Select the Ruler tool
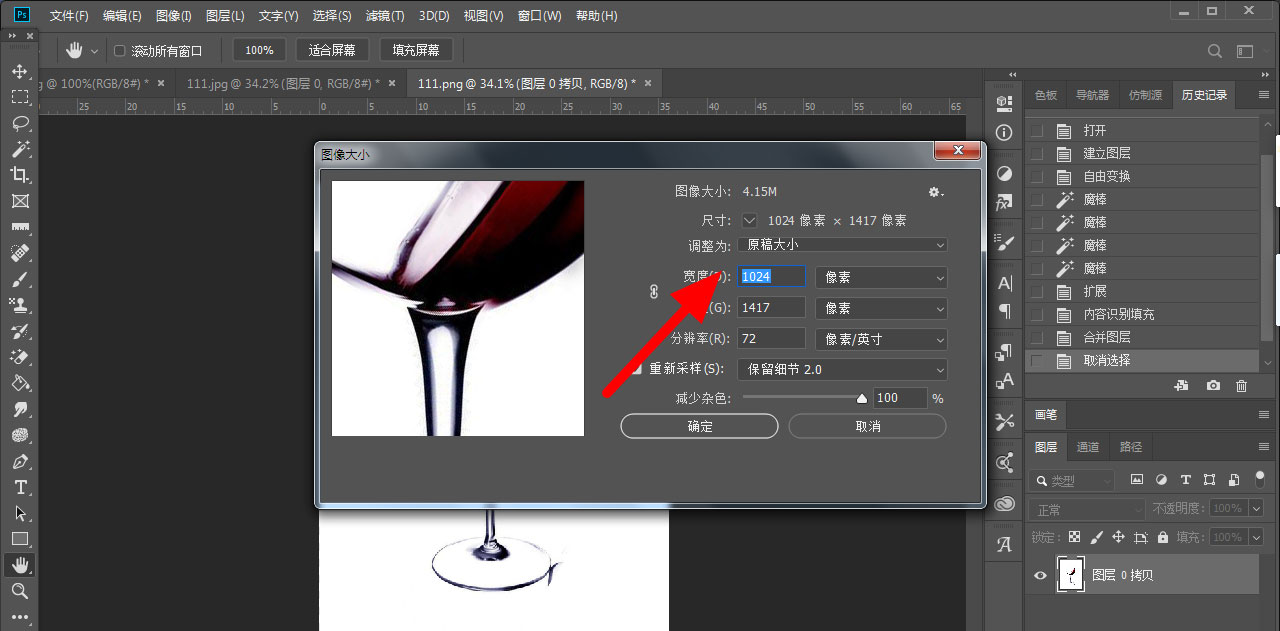 coord(20,227)
